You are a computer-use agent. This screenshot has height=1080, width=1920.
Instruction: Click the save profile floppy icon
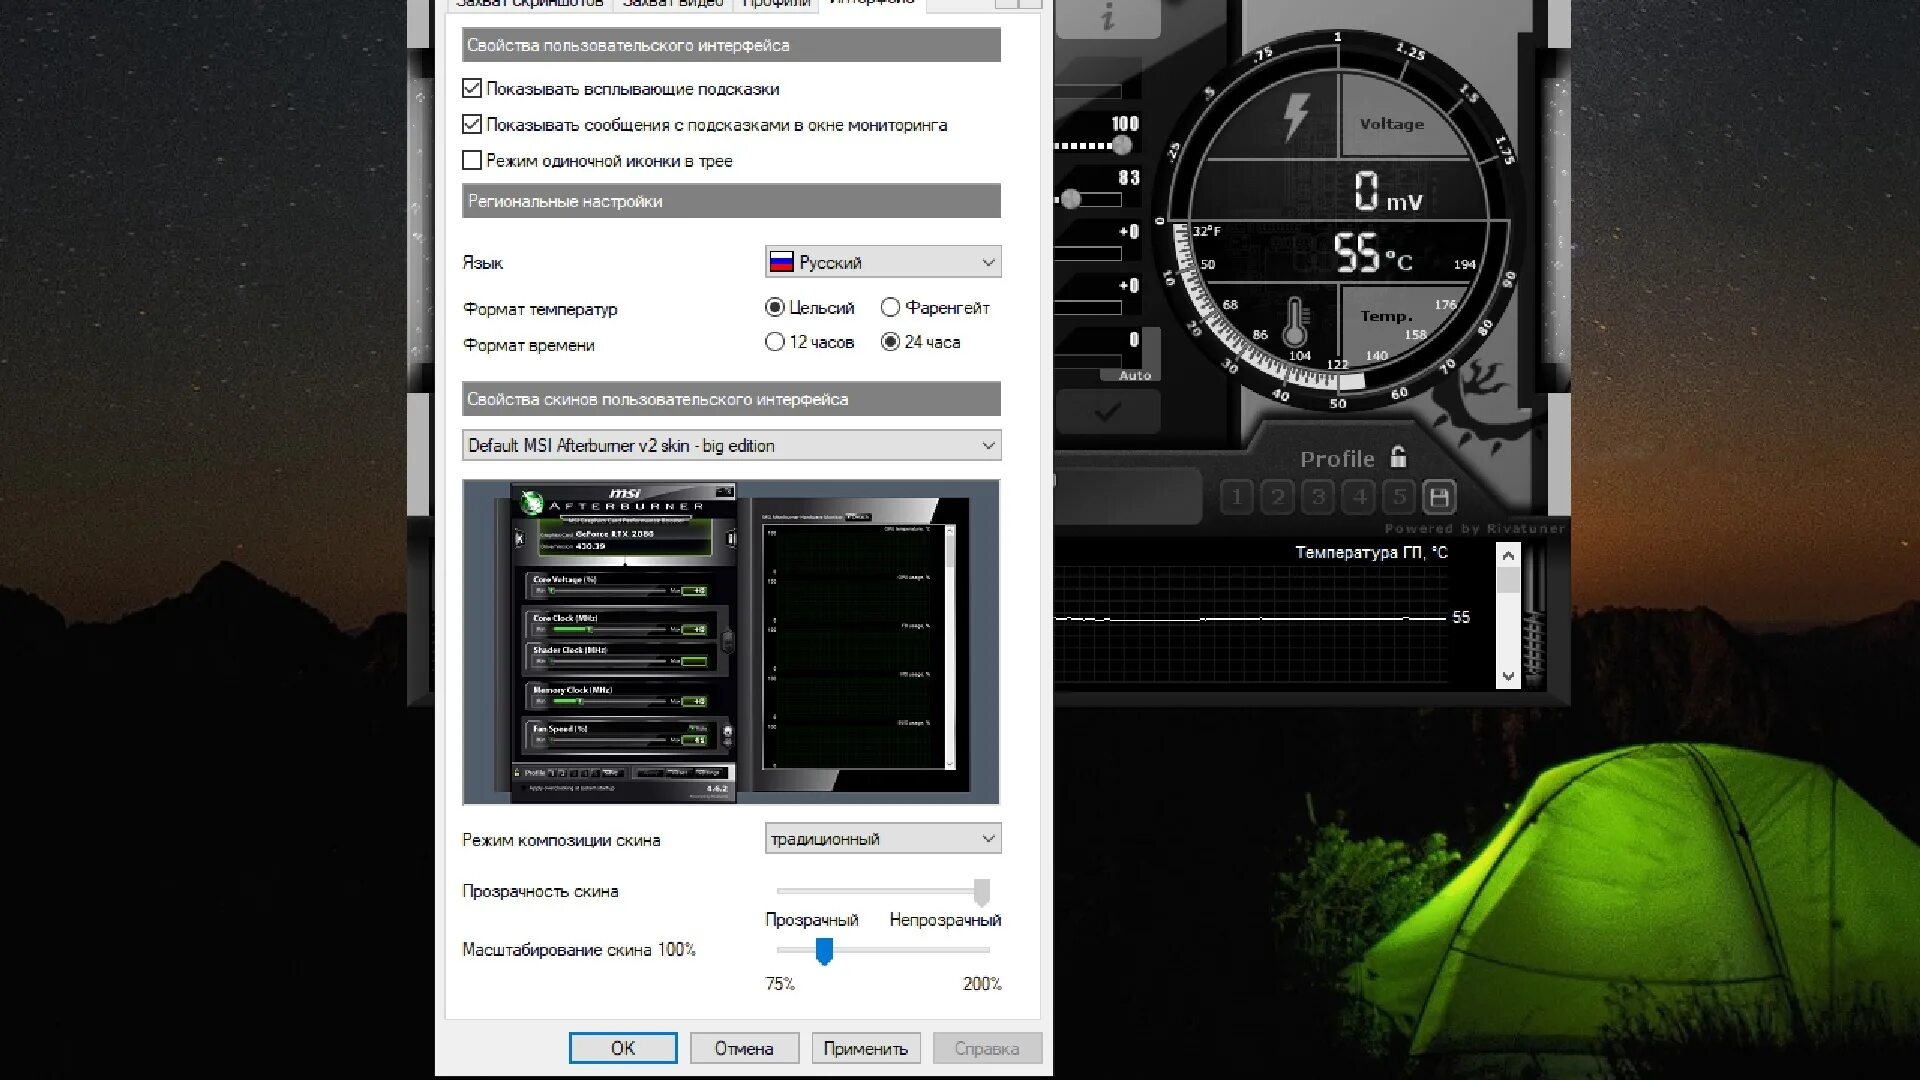point(1439,497)
